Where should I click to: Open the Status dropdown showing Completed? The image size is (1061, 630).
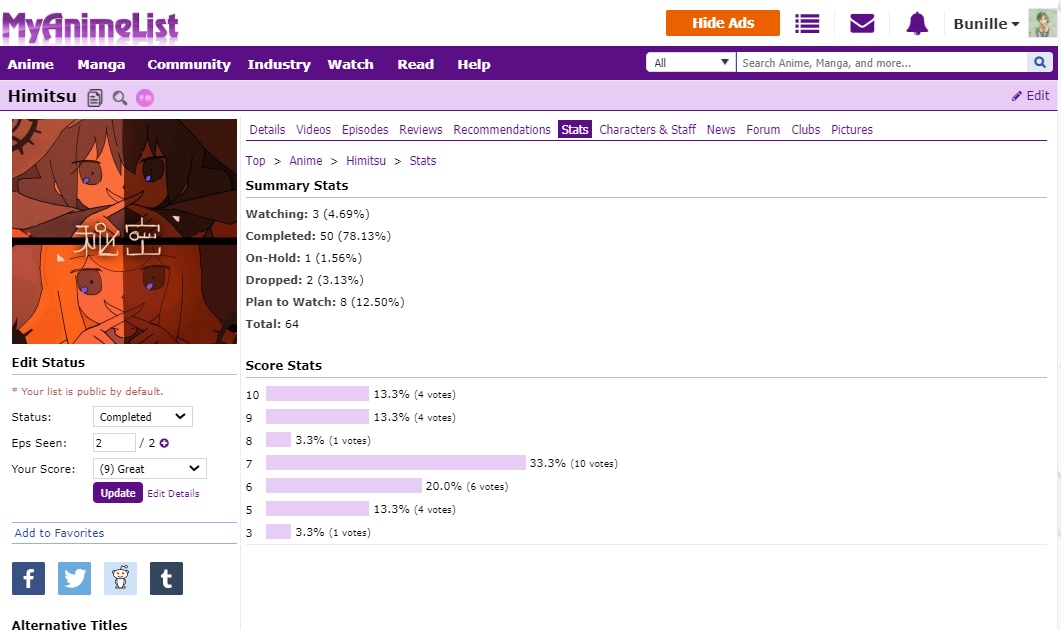coord(142,417)
